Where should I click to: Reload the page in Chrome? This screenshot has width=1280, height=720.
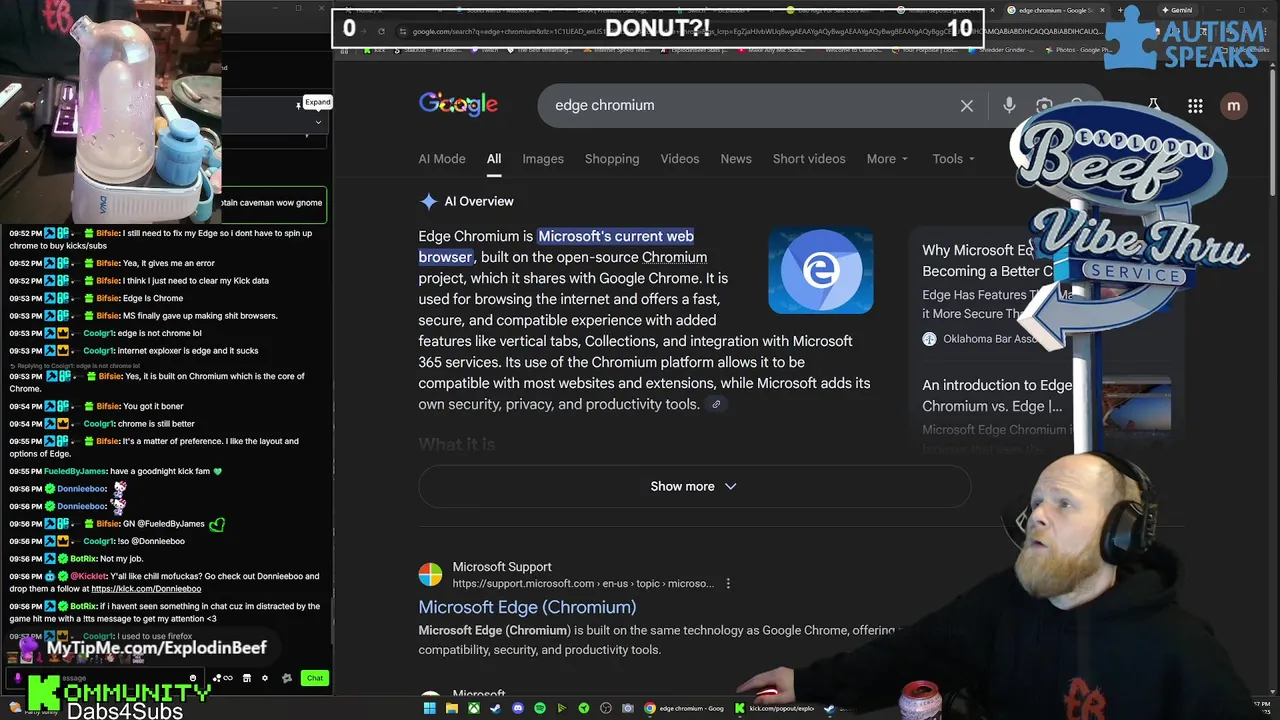(381, 31)
